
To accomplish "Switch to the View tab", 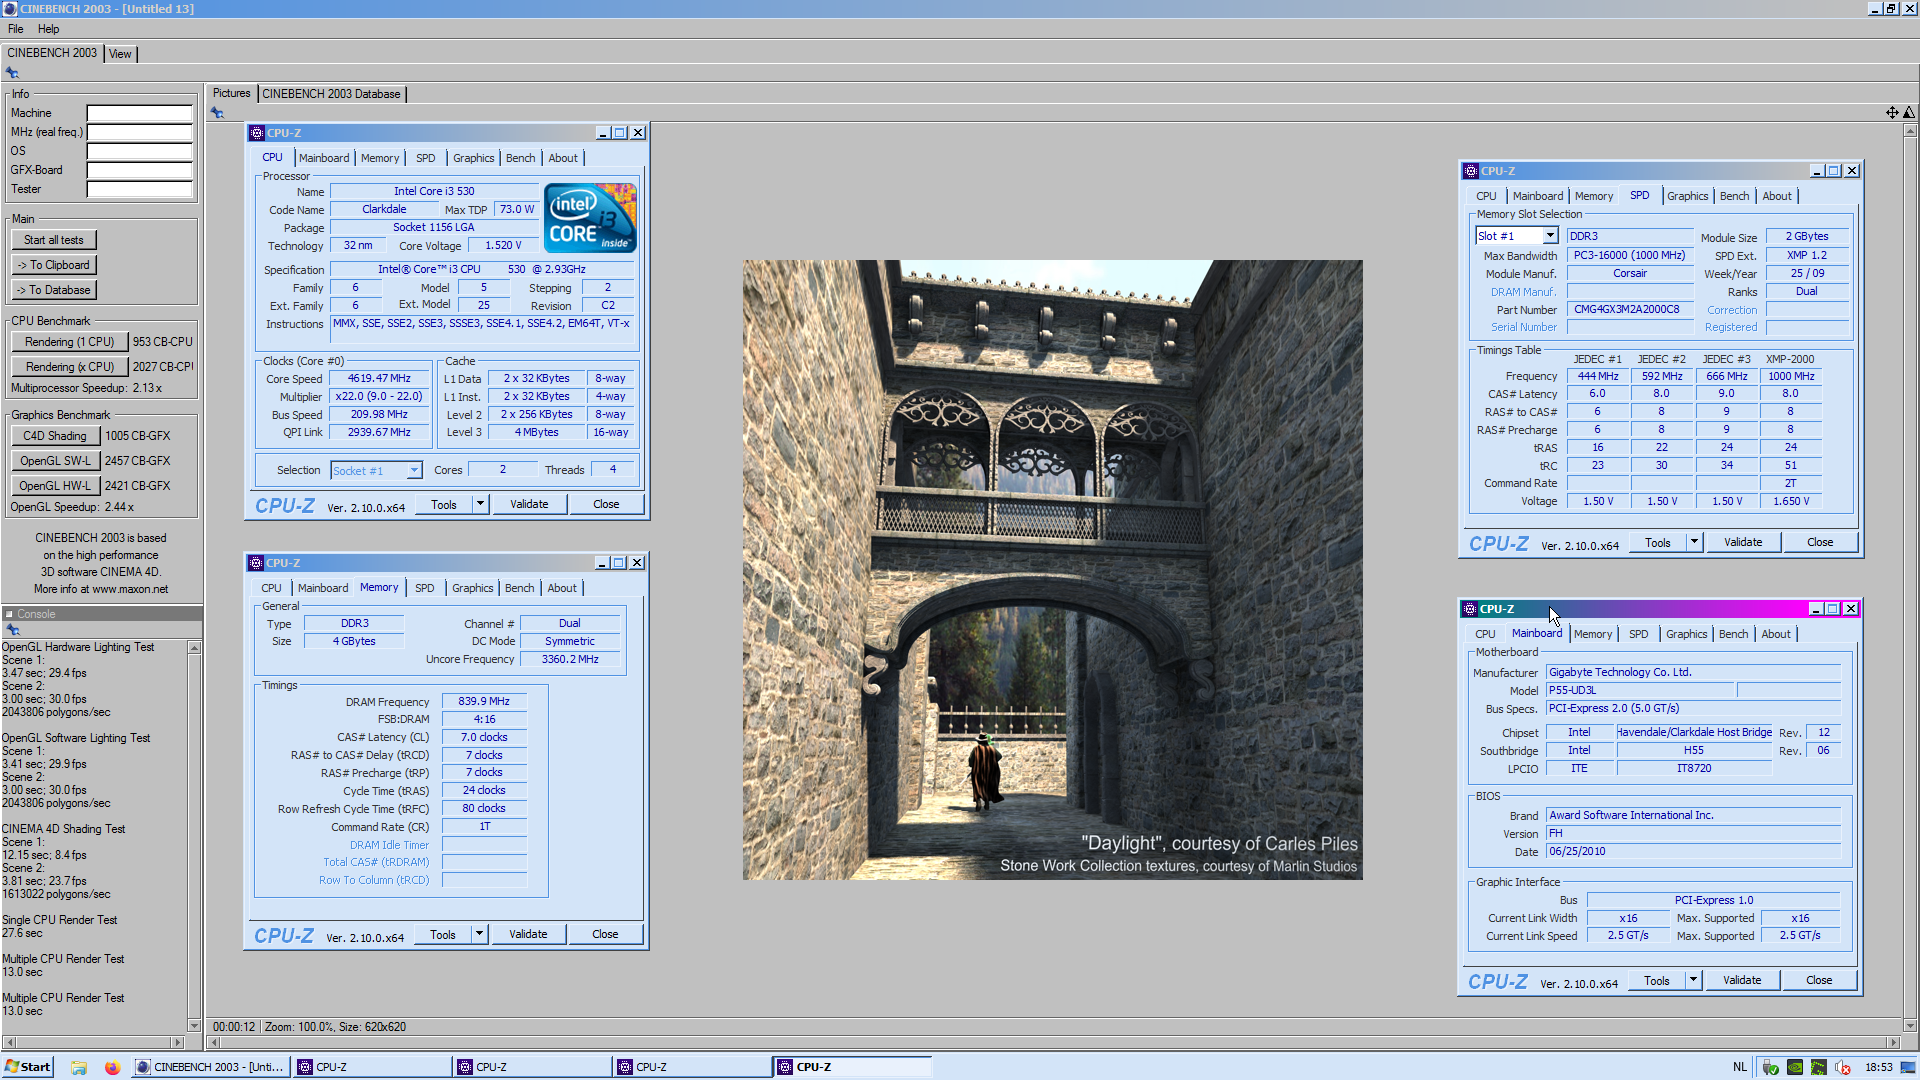I will [x=120, y=54].
